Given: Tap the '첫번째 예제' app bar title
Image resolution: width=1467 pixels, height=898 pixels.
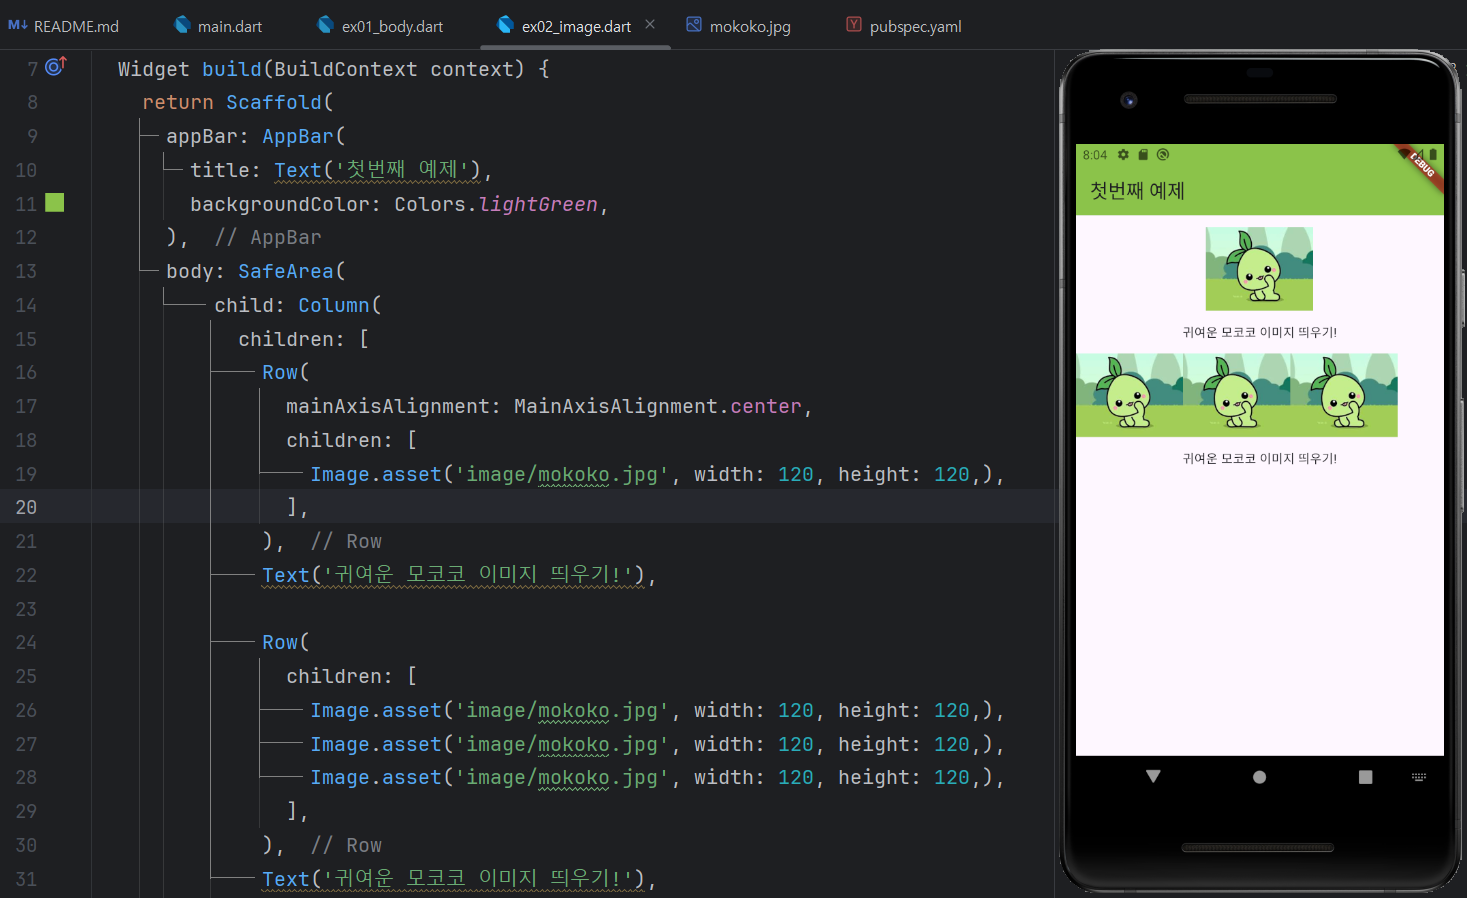Looking at the screenshot, I should pyautogui.click(x=1137, y=190).
